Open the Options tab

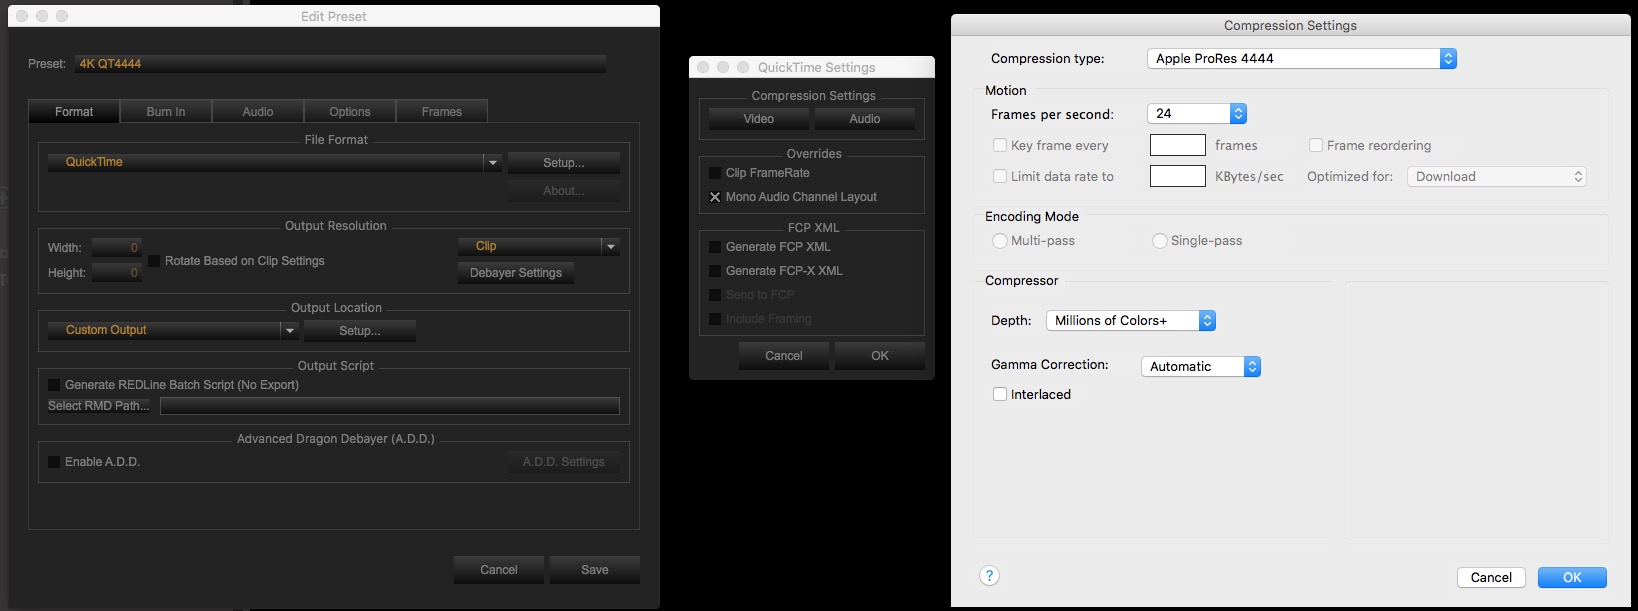tap(350, 112)
